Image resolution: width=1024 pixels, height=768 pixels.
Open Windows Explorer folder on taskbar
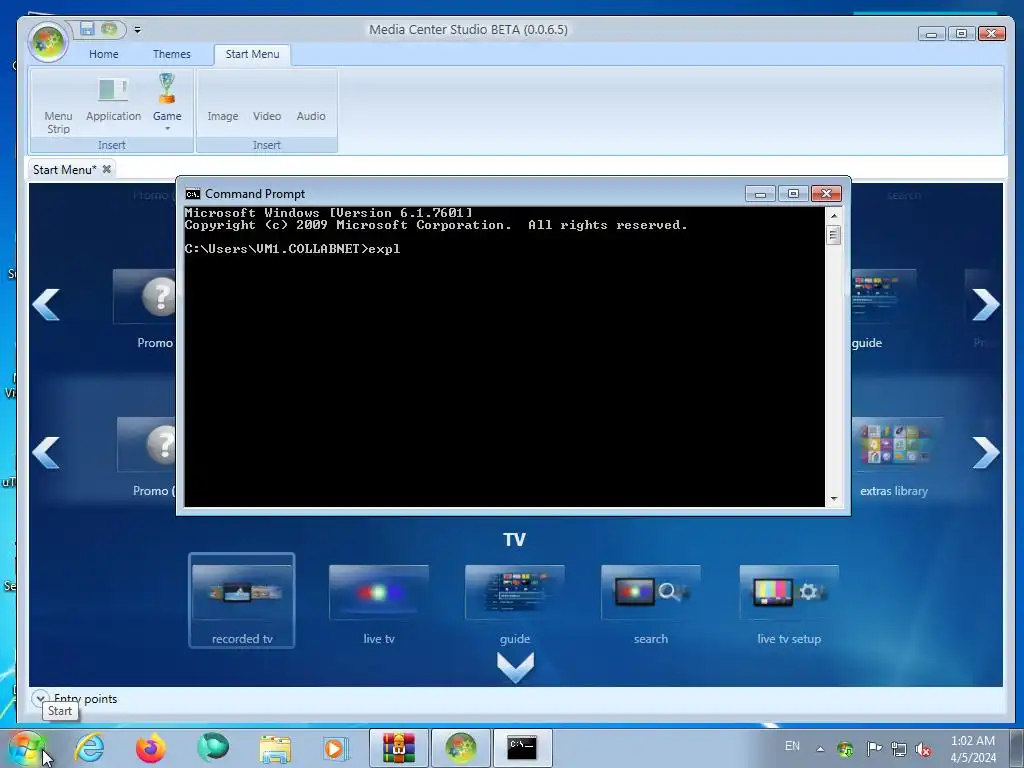click(x=275, y=748)
